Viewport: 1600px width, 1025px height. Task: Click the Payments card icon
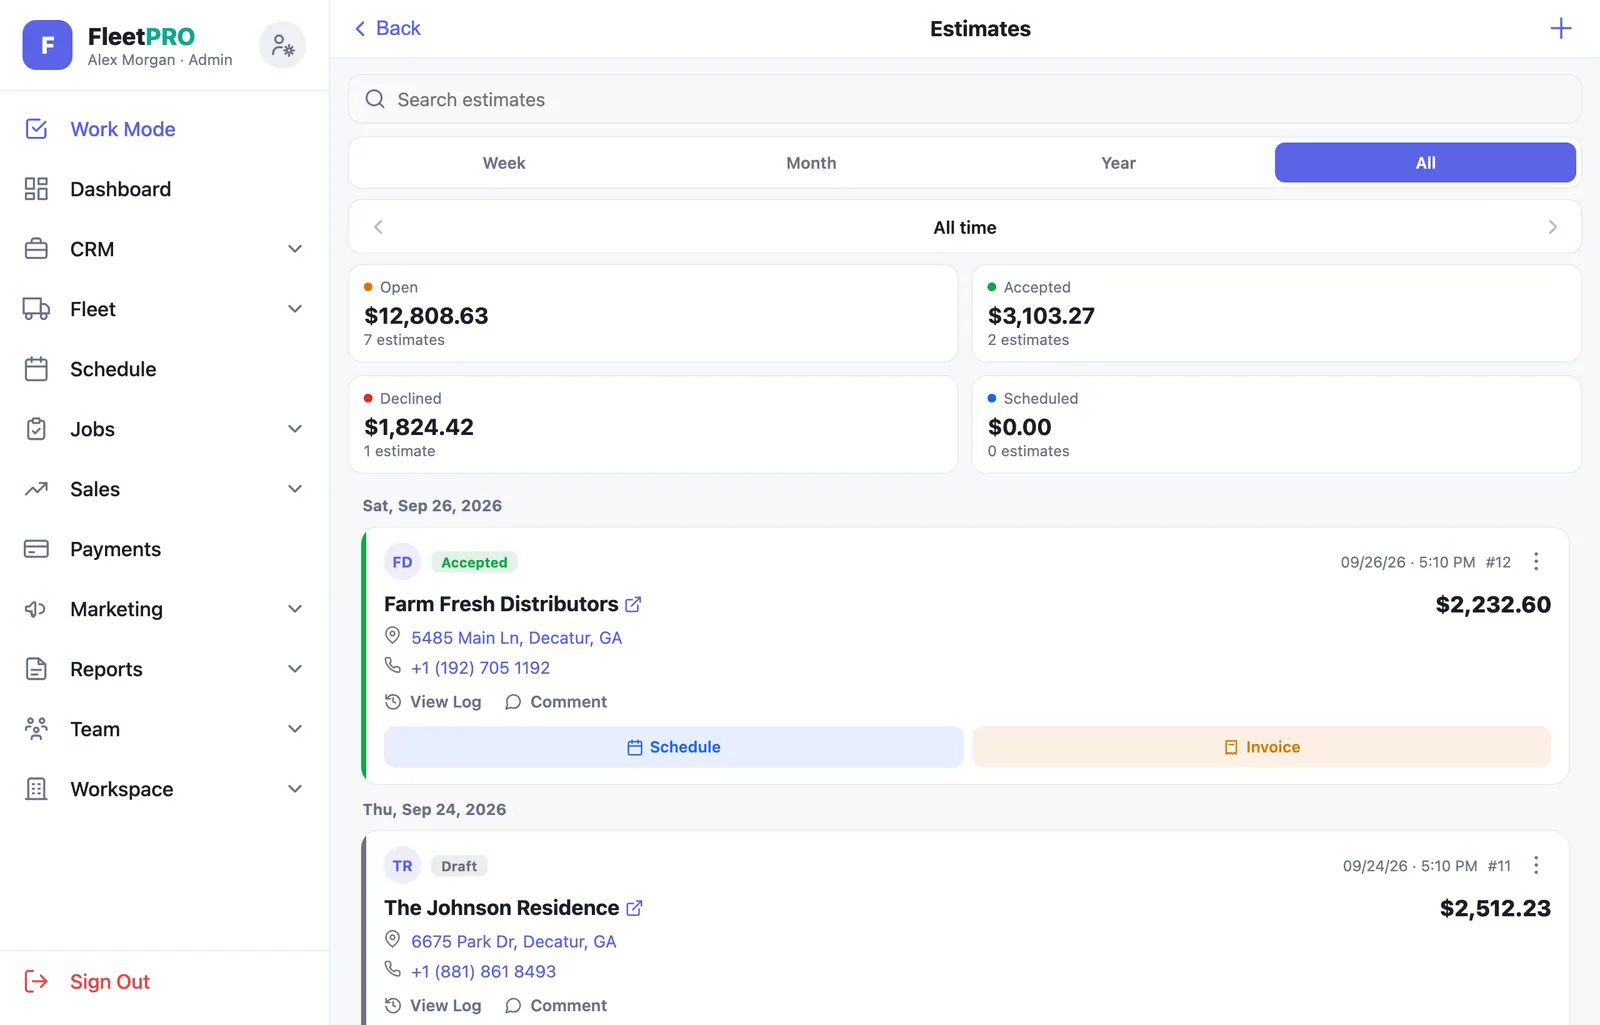tap(36, 549)
